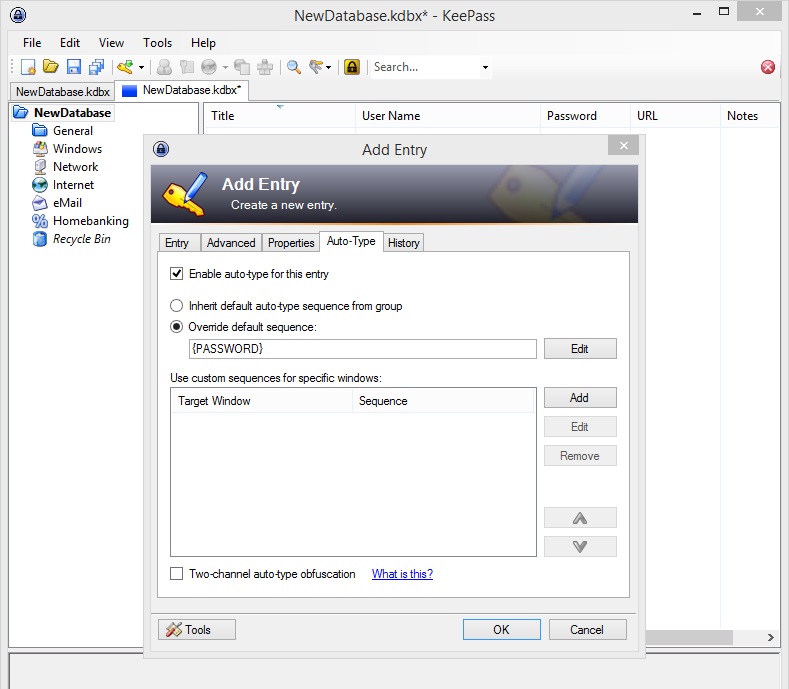Screen dimensions: 789x689
Task: Open the Tools button in Add Entry
Action: [197, 630]
